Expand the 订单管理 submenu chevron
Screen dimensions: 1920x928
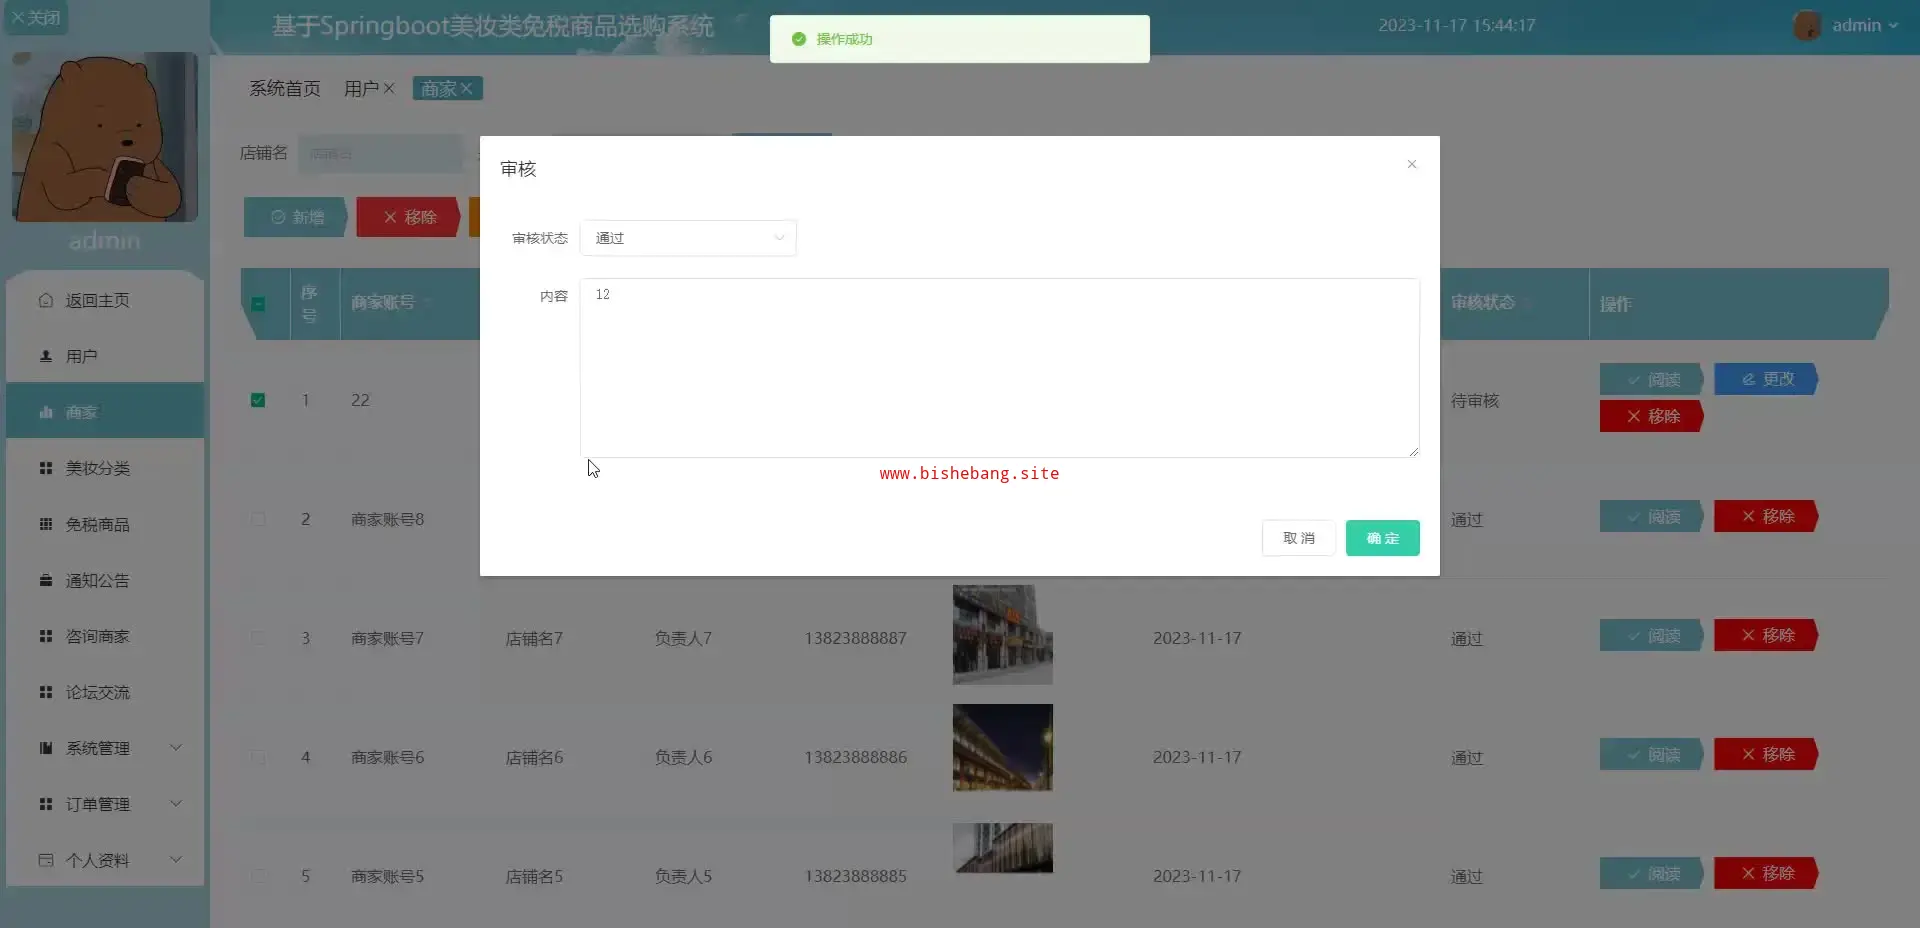pos(176,804)
